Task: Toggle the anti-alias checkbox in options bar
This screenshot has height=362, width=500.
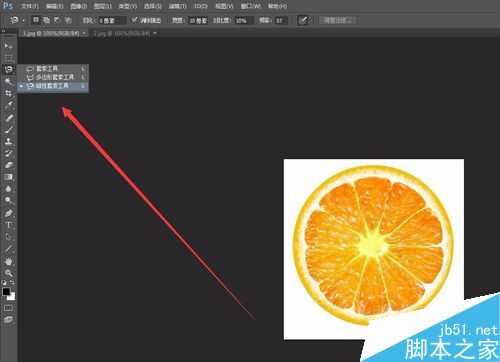Action: 134,20
